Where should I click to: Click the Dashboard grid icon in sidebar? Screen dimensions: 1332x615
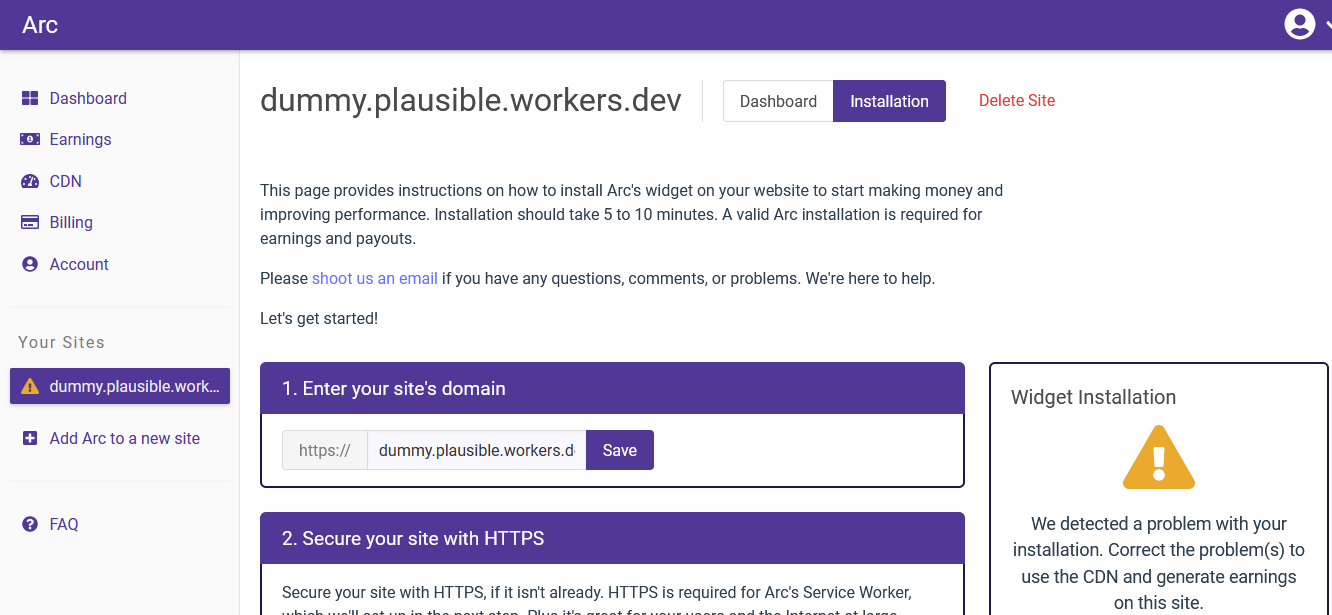[x=30, y=98]
